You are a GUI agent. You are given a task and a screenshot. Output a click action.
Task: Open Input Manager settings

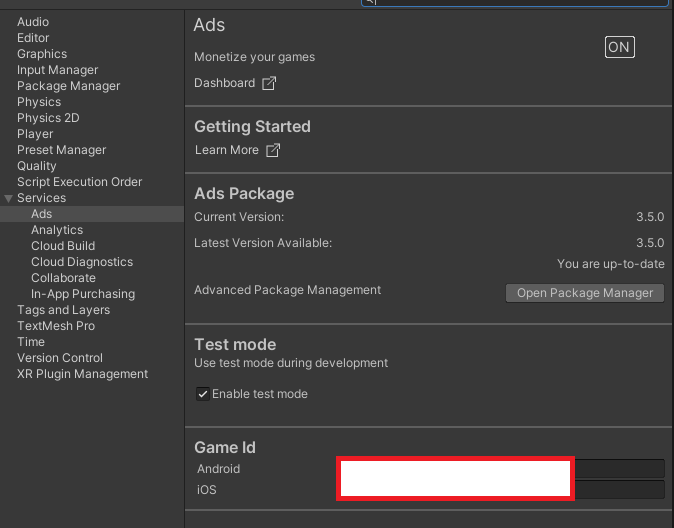(58, 70)
